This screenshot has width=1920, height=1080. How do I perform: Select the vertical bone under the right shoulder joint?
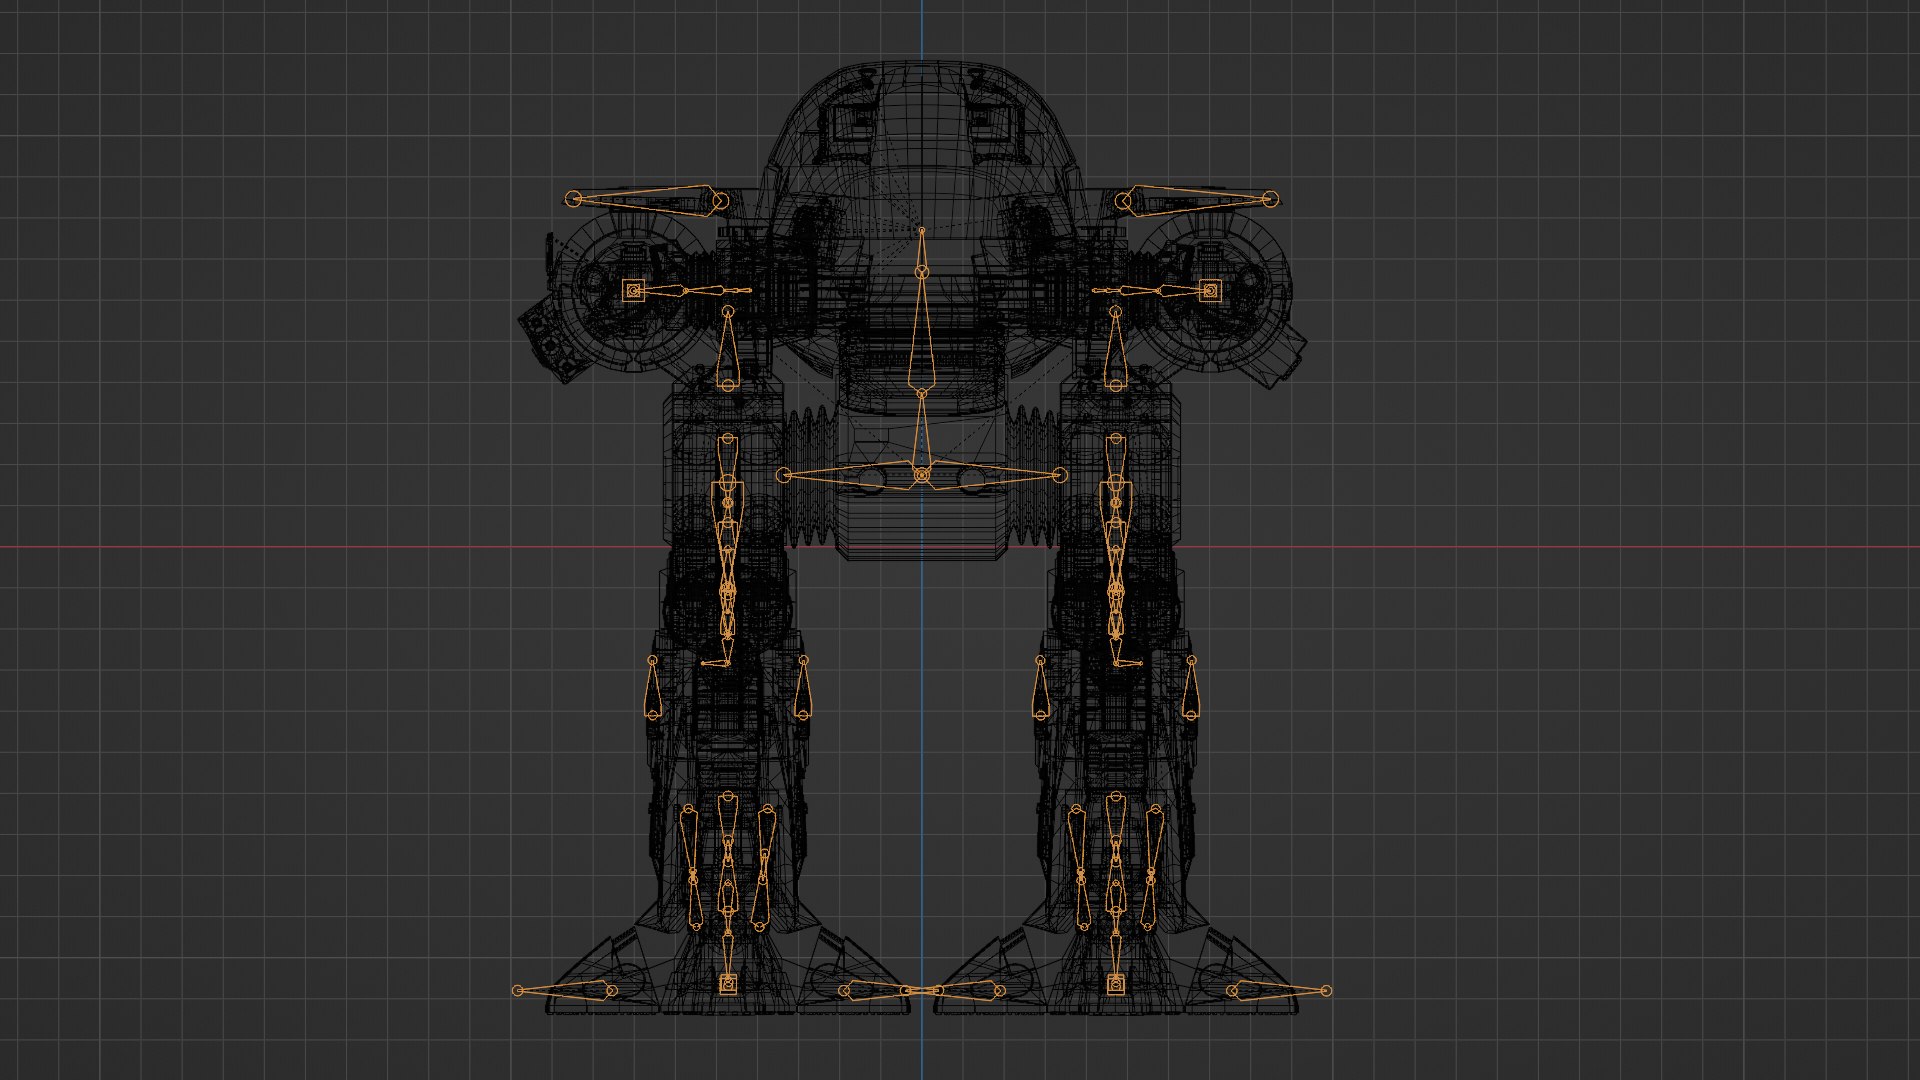pos(1115,348)
